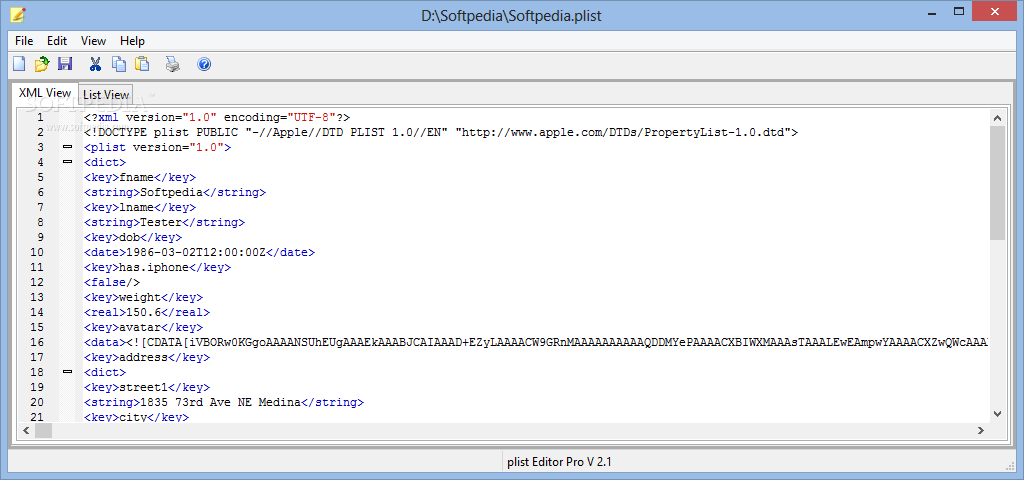Click the real 150.6 value line

point(147,312)
